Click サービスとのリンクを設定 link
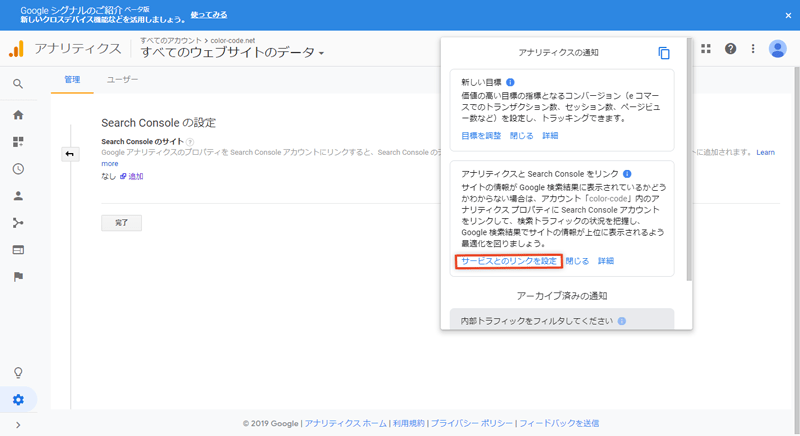800x436 pixels. (x=509, y=261)
